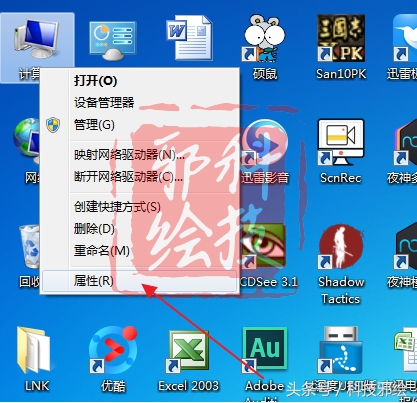Open the Word document desktop icon

point(189,38)
